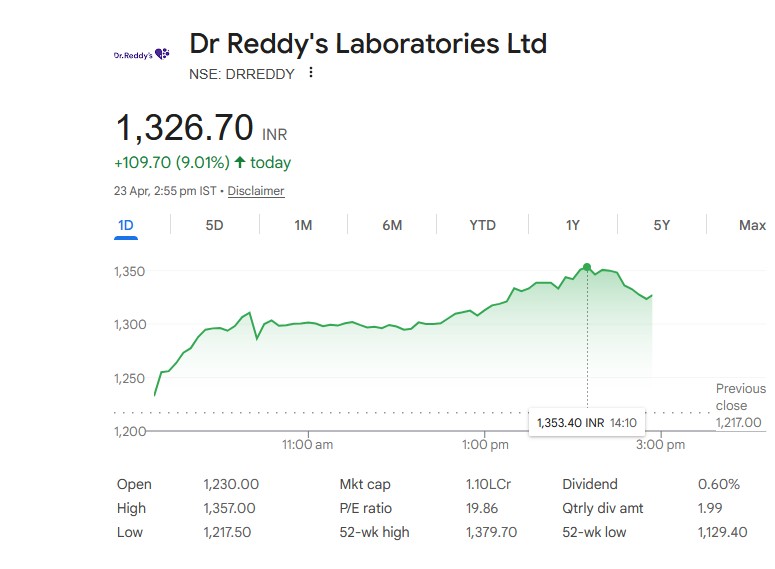Image resolution: width=775 pixels, height=569 pixels.
Task: Click the Previous close label on chart
Action: tap(740, 397)
